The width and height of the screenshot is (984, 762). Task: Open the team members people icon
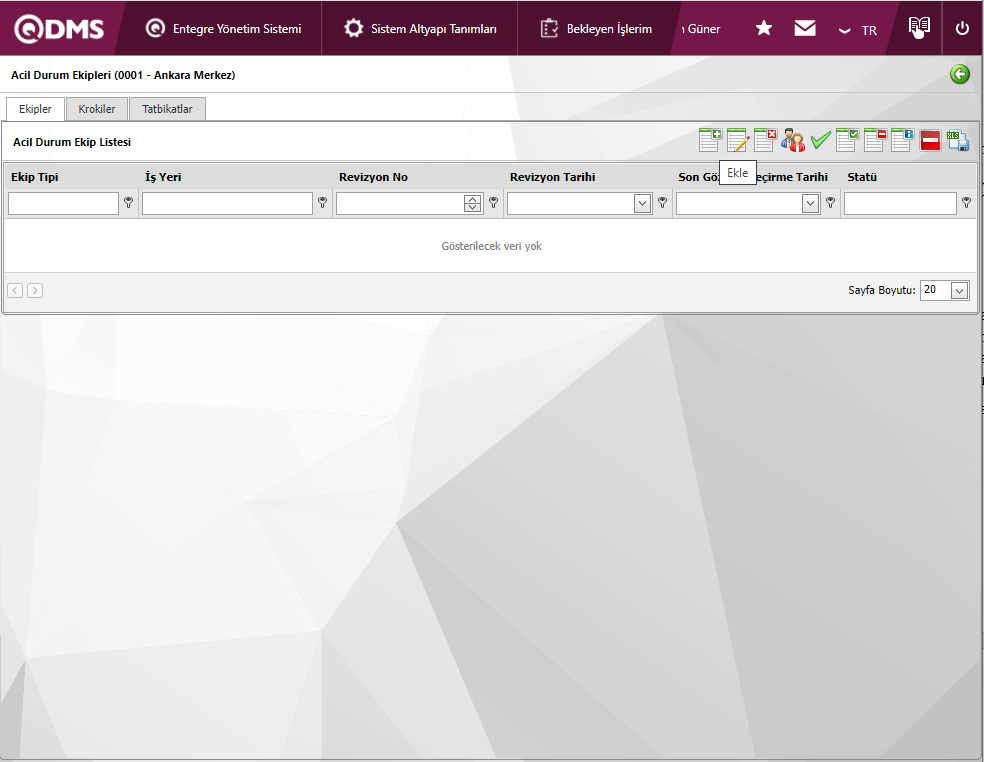(793, 140)
